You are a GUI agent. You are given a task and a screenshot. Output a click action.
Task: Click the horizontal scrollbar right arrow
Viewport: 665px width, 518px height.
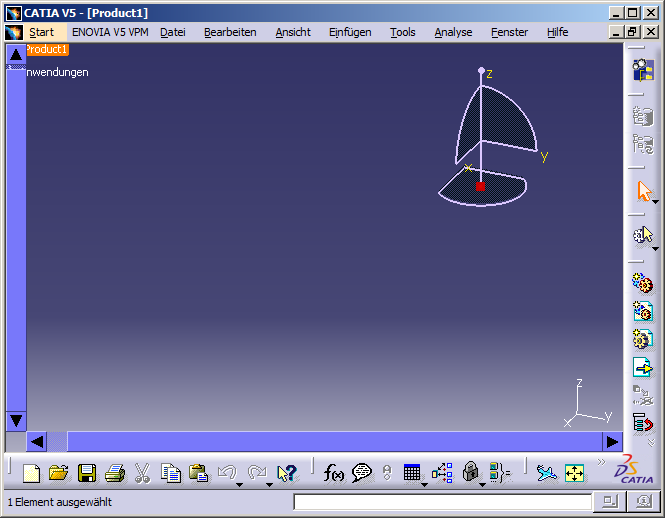[612, 442]
